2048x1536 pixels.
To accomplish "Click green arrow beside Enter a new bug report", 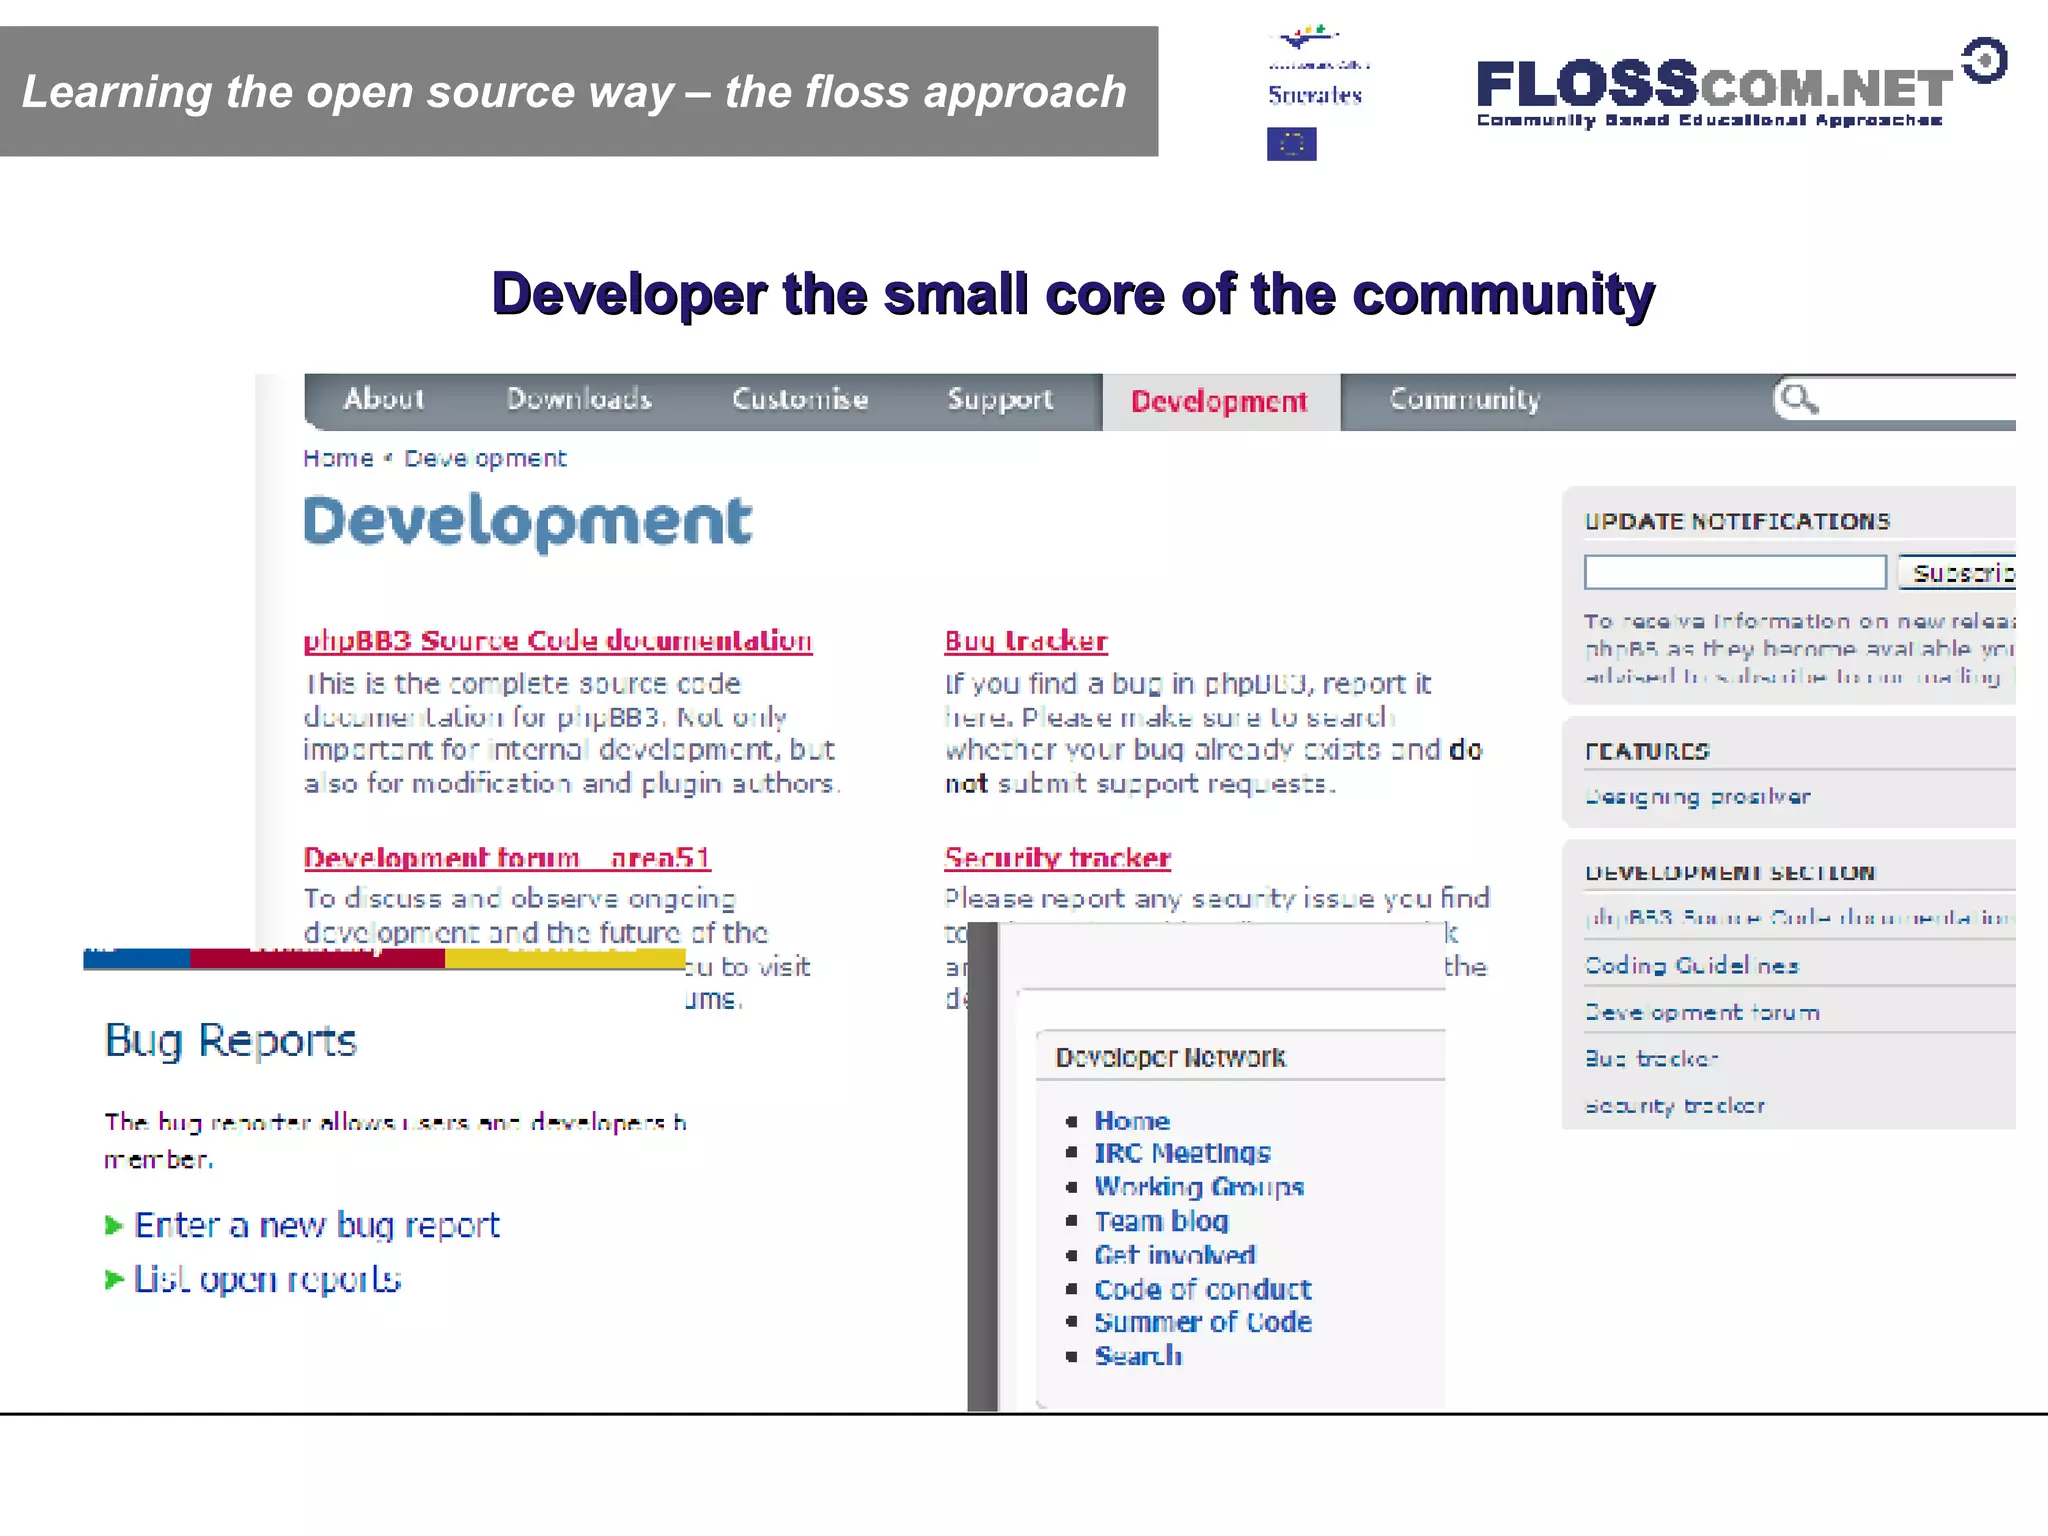I will coord(114,1225).
